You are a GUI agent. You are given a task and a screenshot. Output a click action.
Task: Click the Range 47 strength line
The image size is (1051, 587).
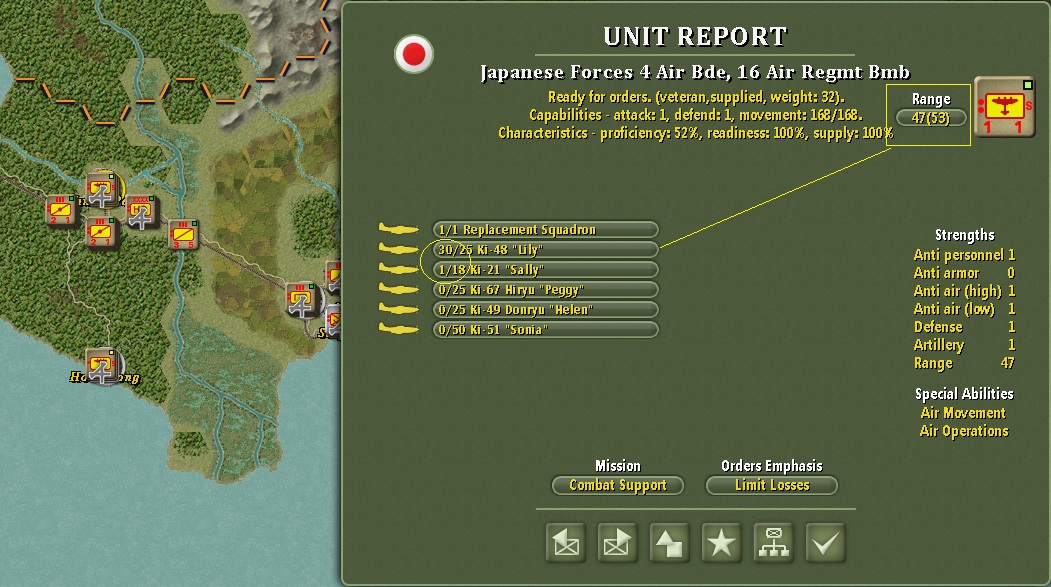964,363
